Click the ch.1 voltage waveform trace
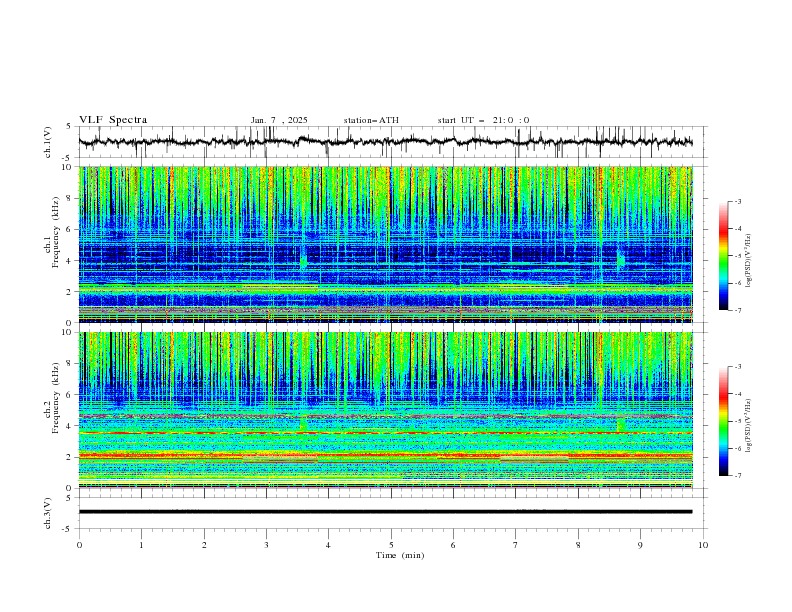The width and height of the screenshot is (792, 612). pyautogui.click(x=385, y=142)
